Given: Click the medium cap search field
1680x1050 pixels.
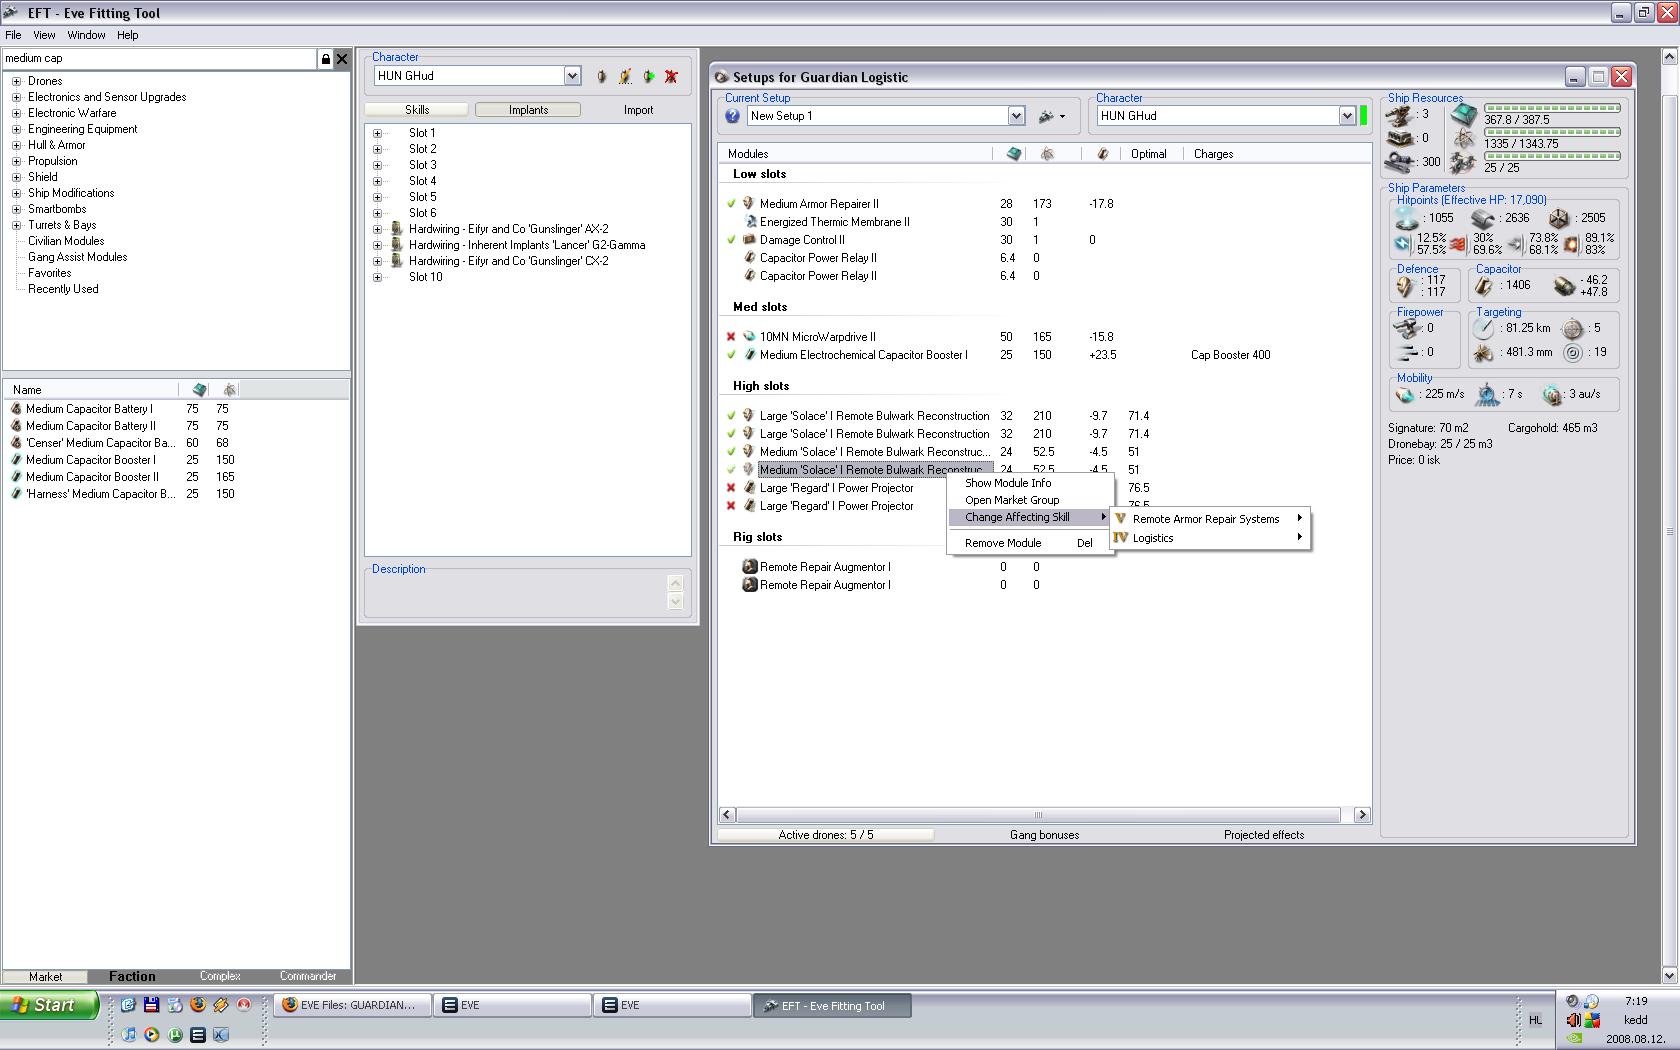Looking at the screenshot, I should [x=160, y=59].
